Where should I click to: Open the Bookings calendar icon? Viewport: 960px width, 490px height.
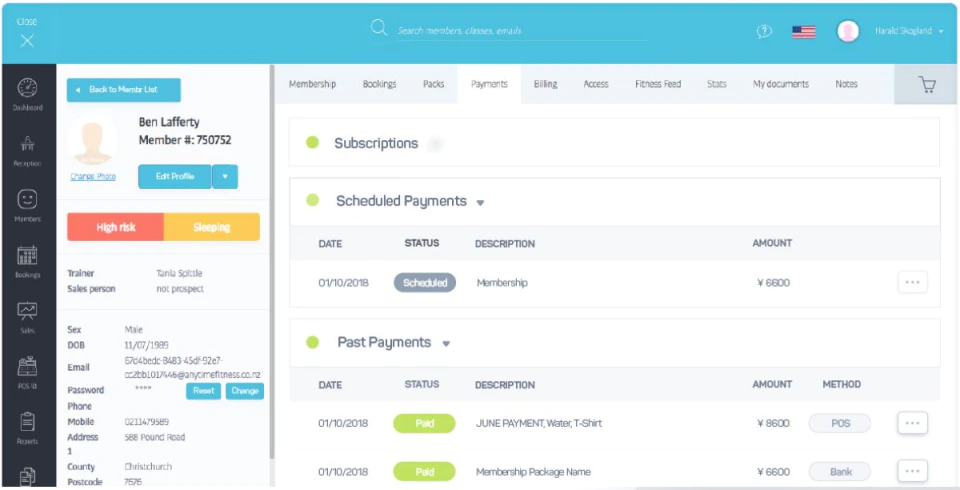28,255
